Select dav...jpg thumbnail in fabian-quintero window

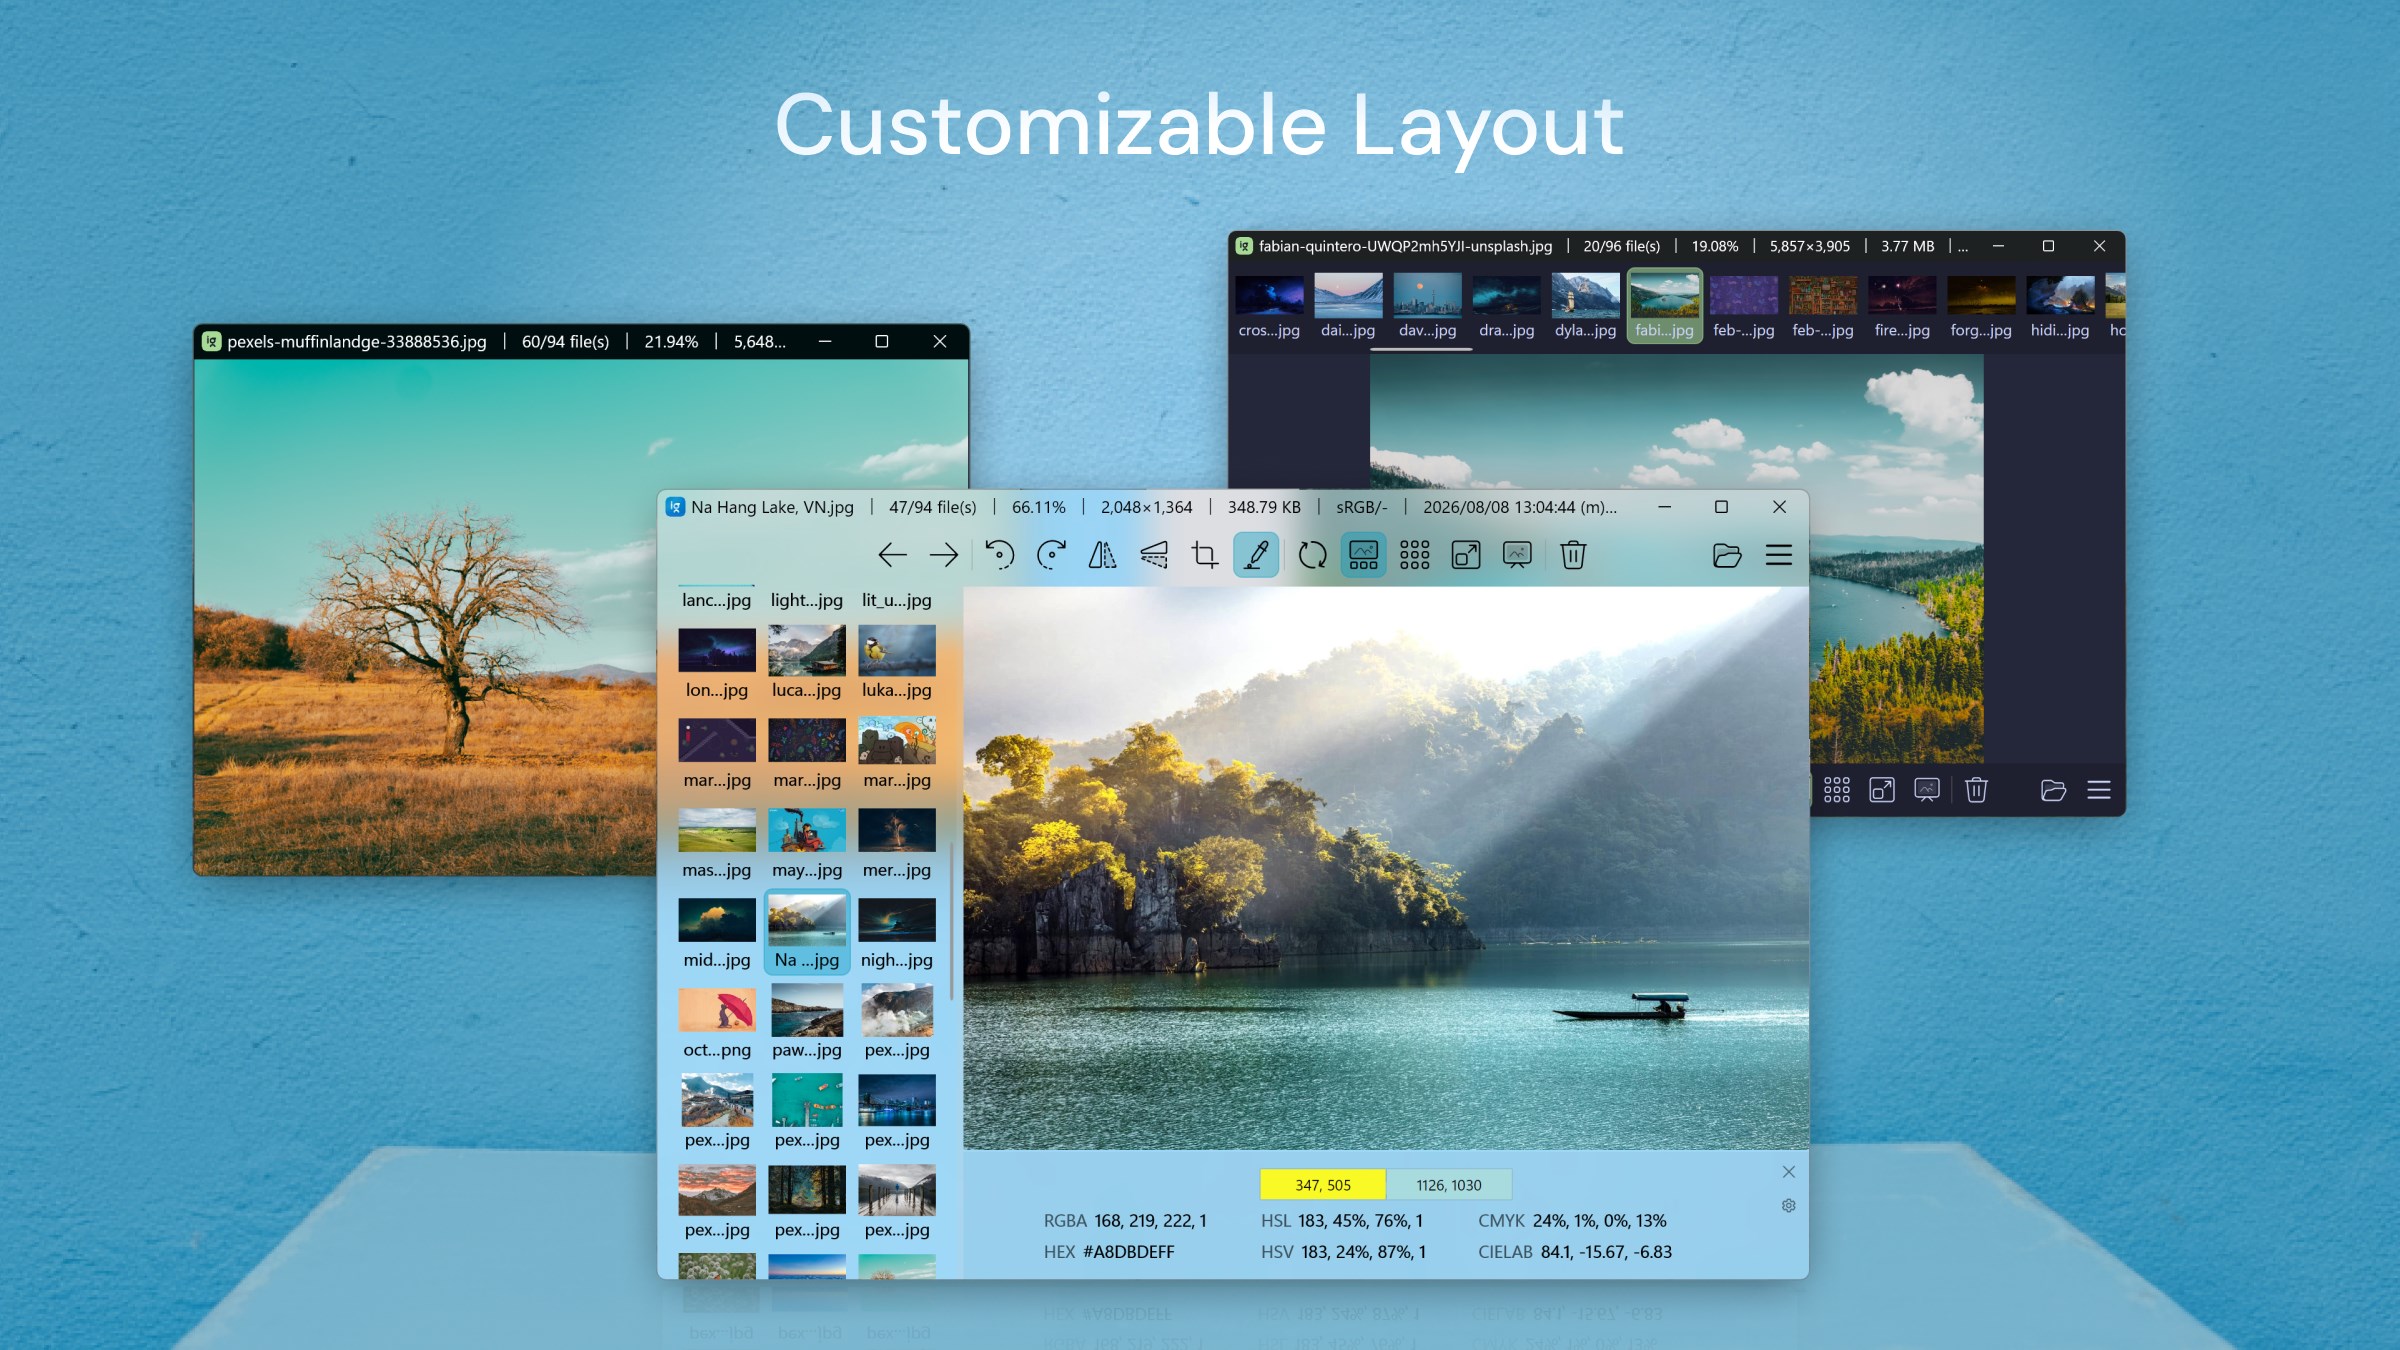[1427, 307]
